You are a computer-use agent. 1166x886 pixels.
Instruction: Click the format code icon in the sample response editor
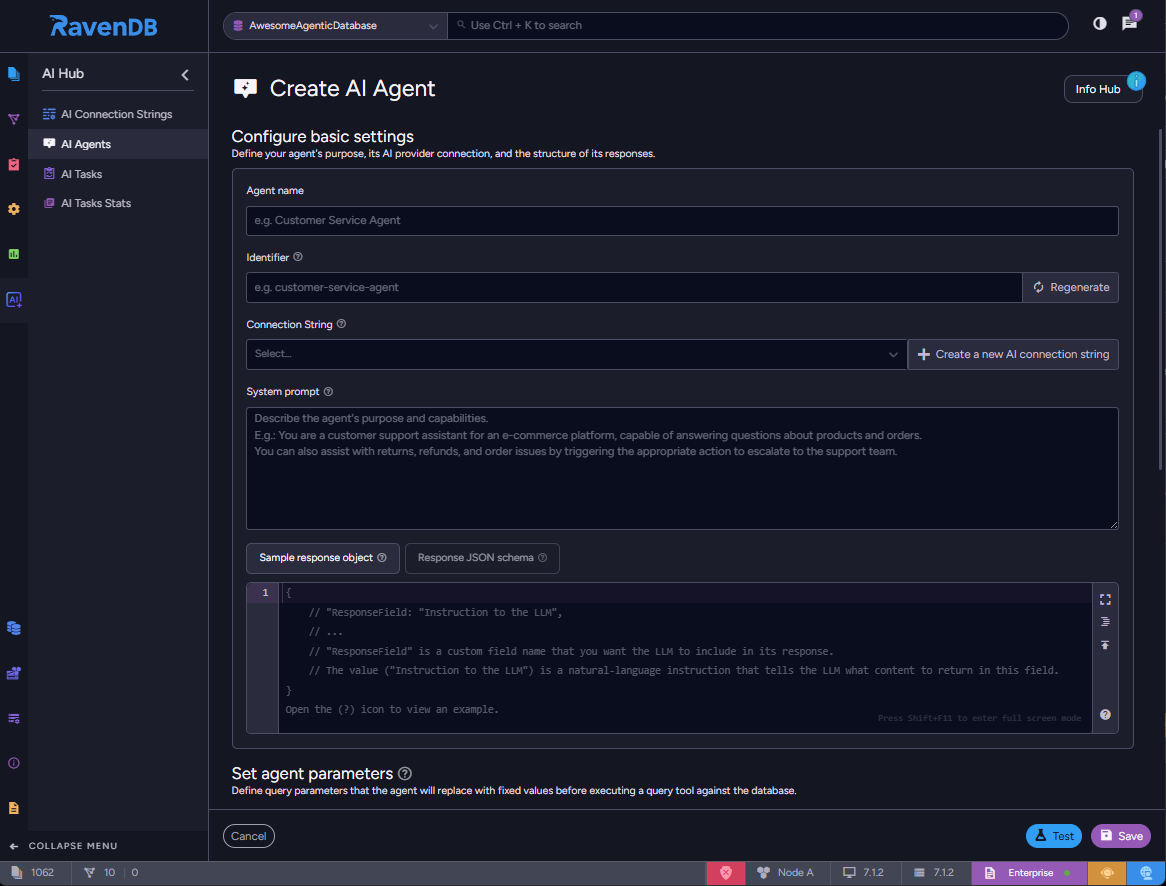click(1105, 621)
